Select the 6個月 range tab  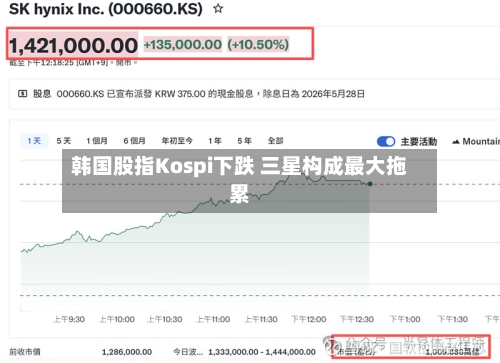pos(134,141)
